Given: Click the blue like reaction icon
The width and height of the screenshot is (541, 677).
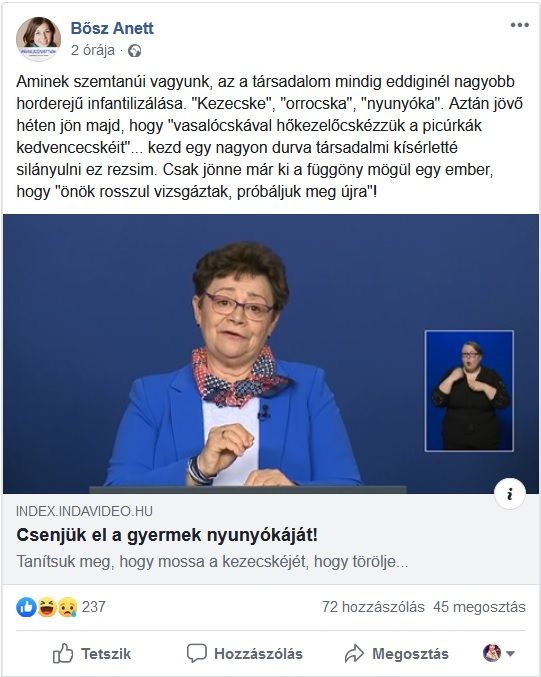Looking at the screenshot, I should point(26,607).
